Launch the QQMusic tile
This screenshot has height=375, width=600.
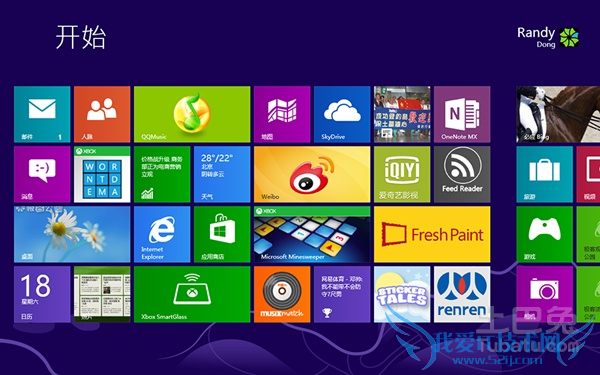point(192,114)
